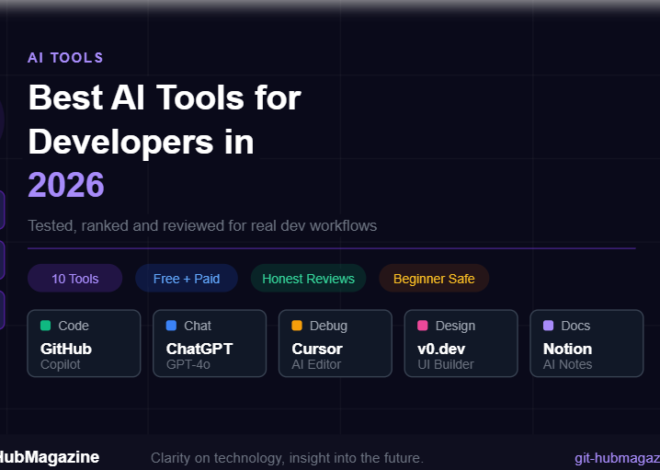Click the green Code category square icon

click(x=45, y=326)
